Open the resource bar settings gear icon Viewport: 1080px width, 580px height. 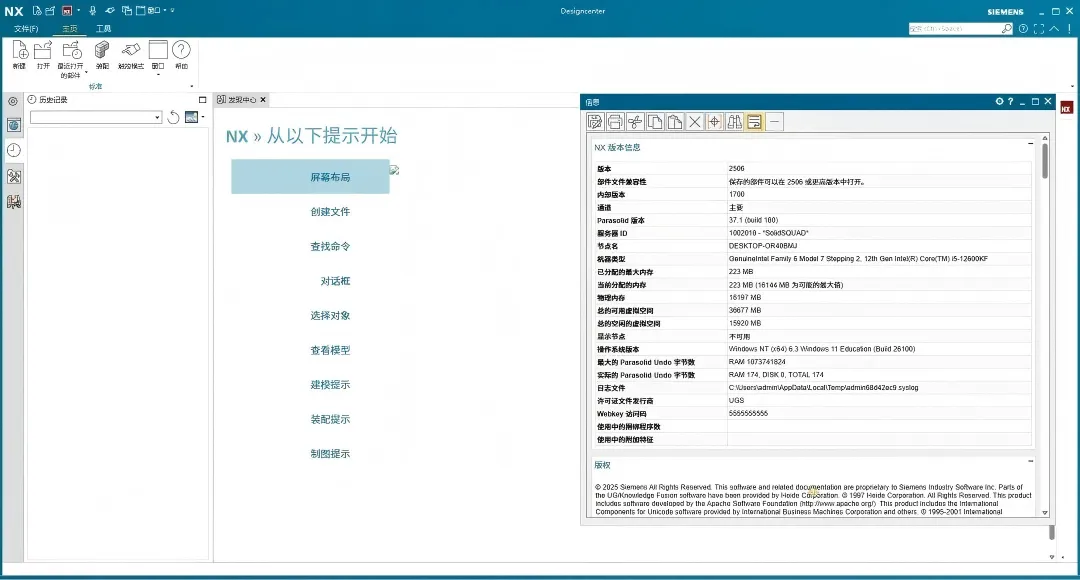pos(13,101)
